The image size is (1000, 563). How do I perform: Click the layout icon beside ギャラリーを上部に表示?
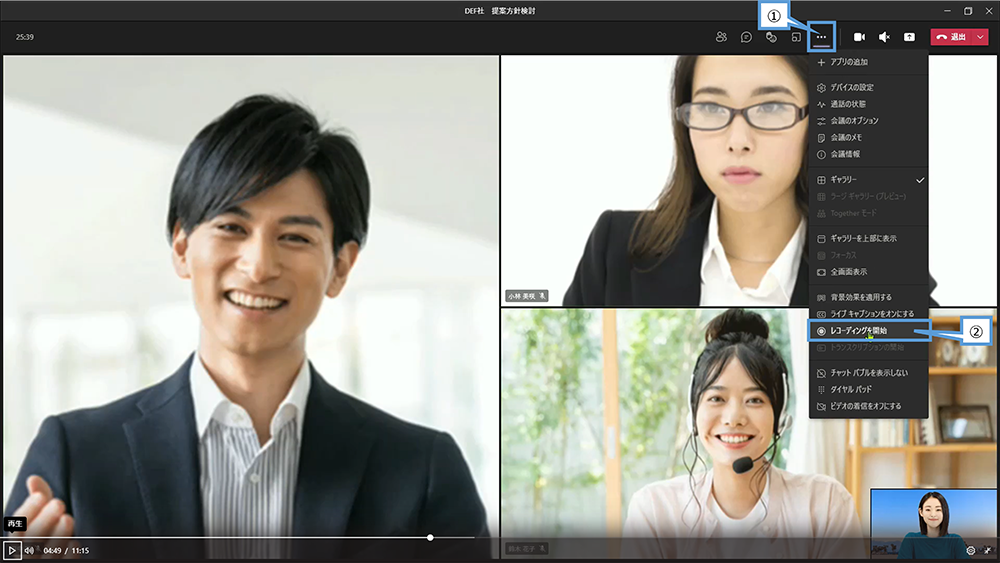click(821, 239)
